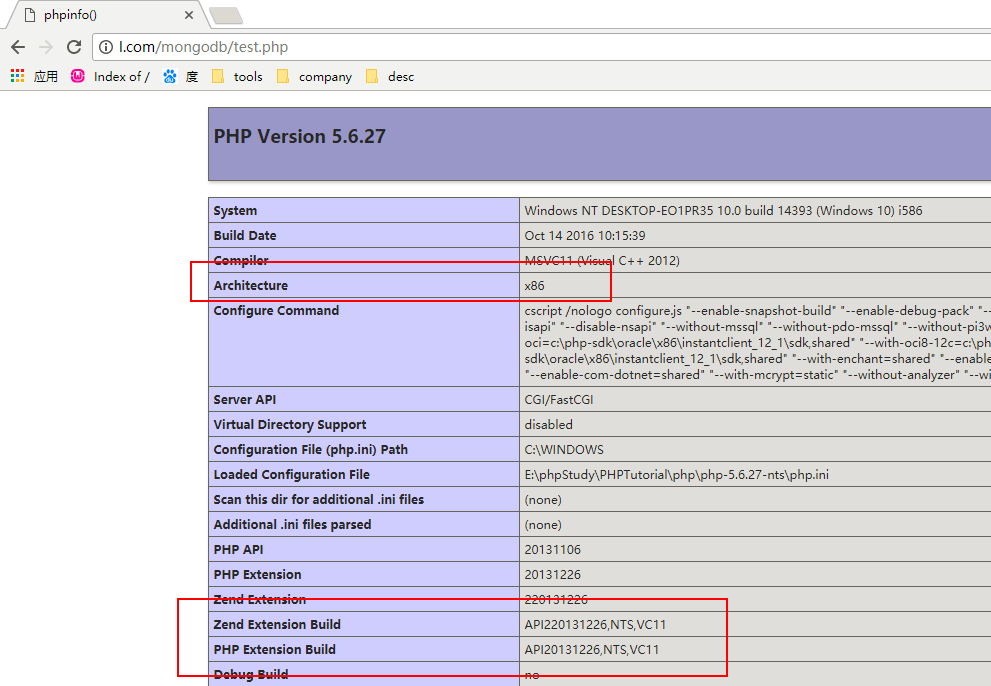
Task: Close the phpinfo() tab
Action: click(188, 16)
